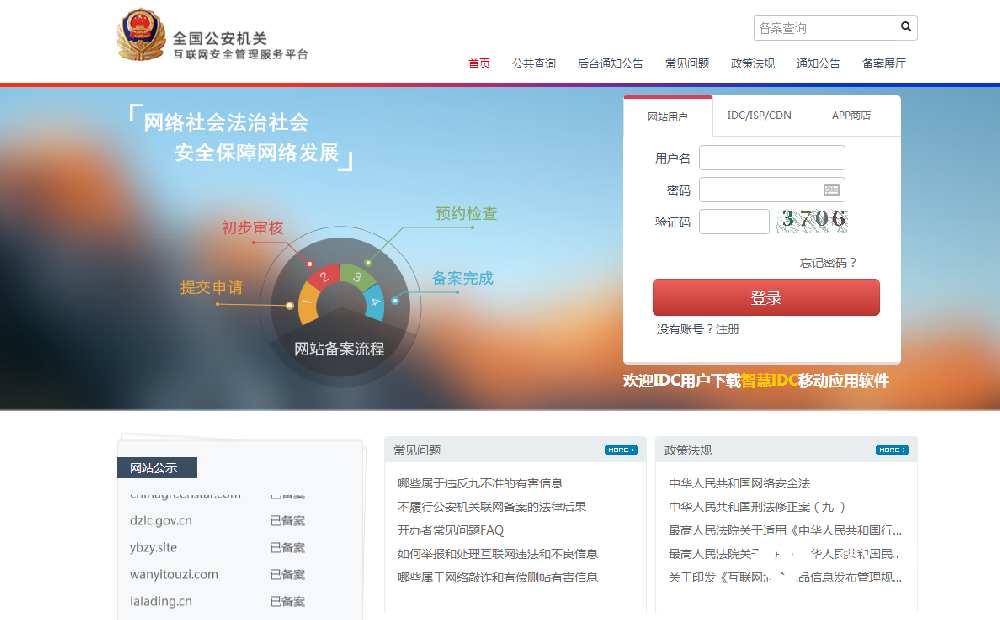Focus the 用户名 input field

[772, 158]
